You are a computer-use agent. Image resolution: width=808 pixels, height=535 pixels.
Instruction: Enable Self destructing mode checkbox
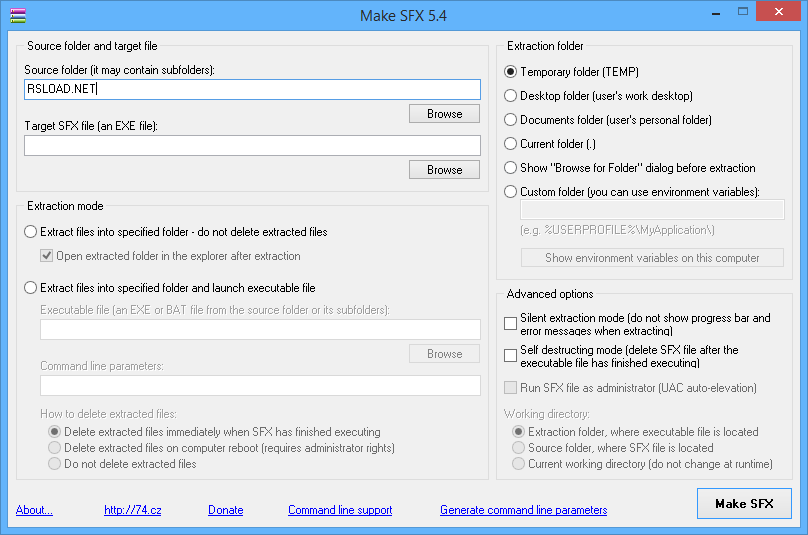(511, 356)
